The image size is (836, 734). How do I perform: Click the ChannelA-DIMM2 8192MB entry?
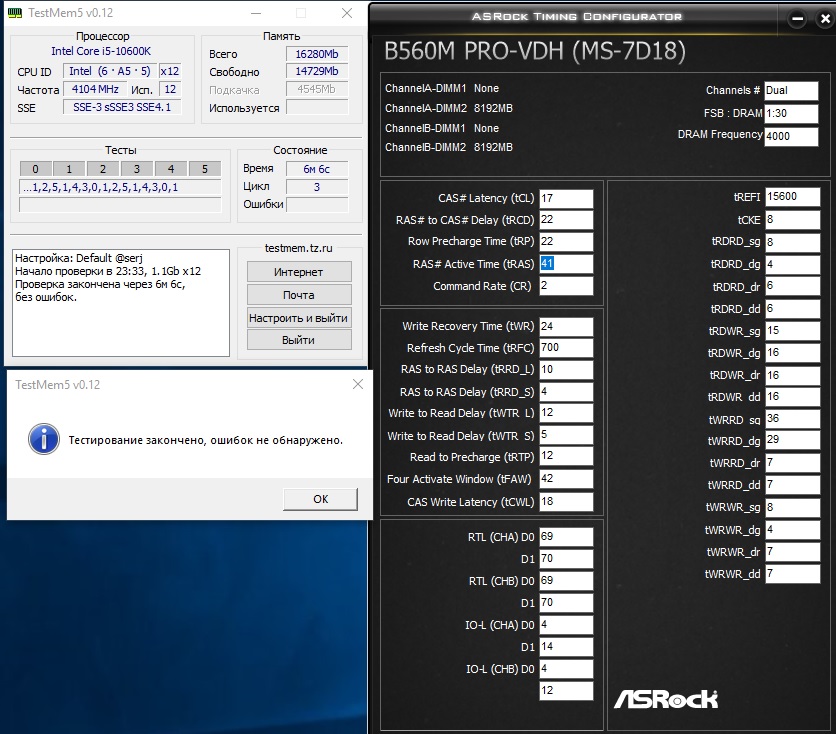[449, 108]
